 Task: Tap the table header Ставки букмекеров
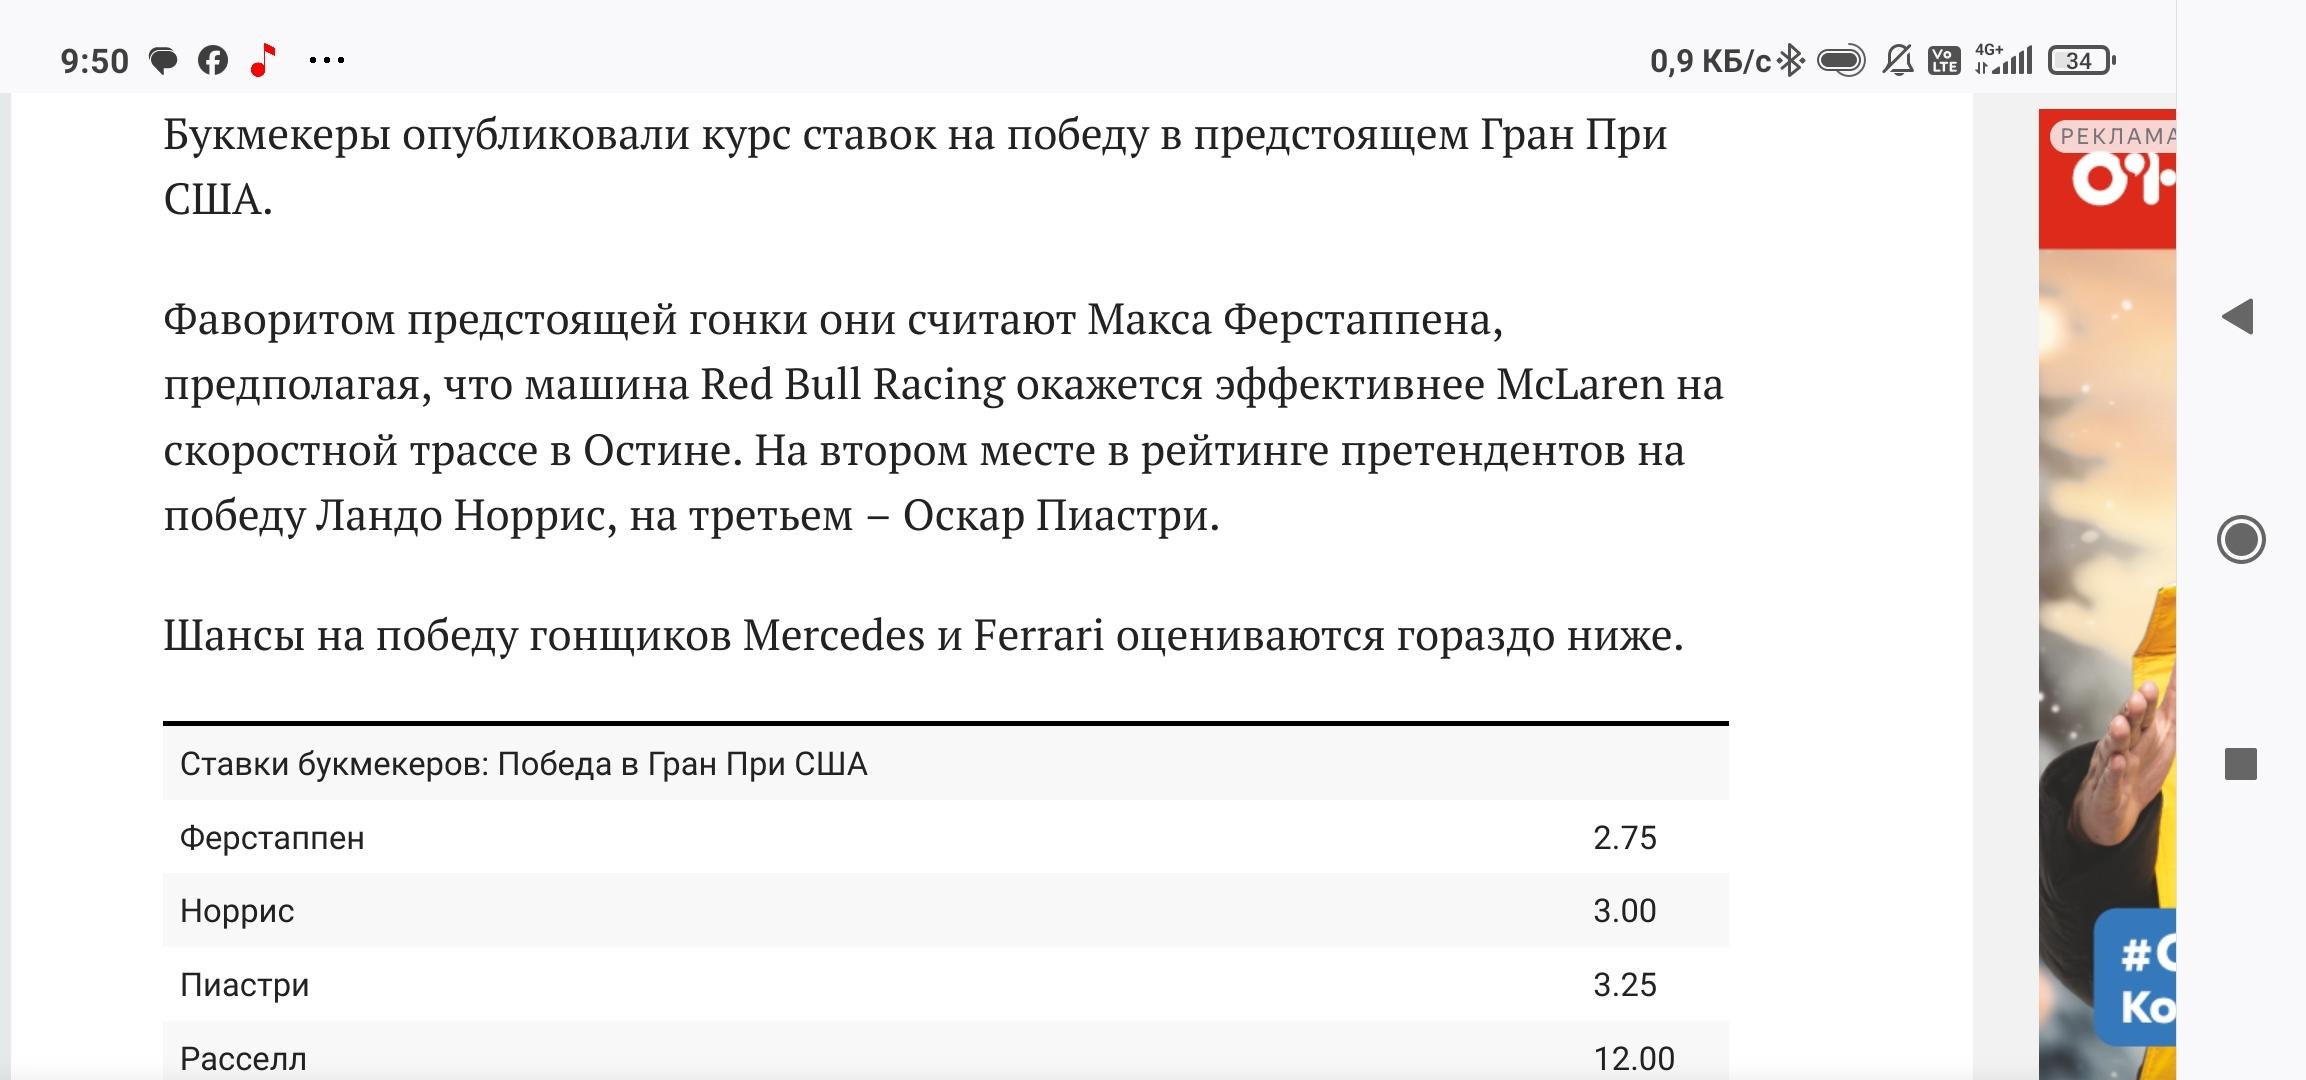(523, 764)
